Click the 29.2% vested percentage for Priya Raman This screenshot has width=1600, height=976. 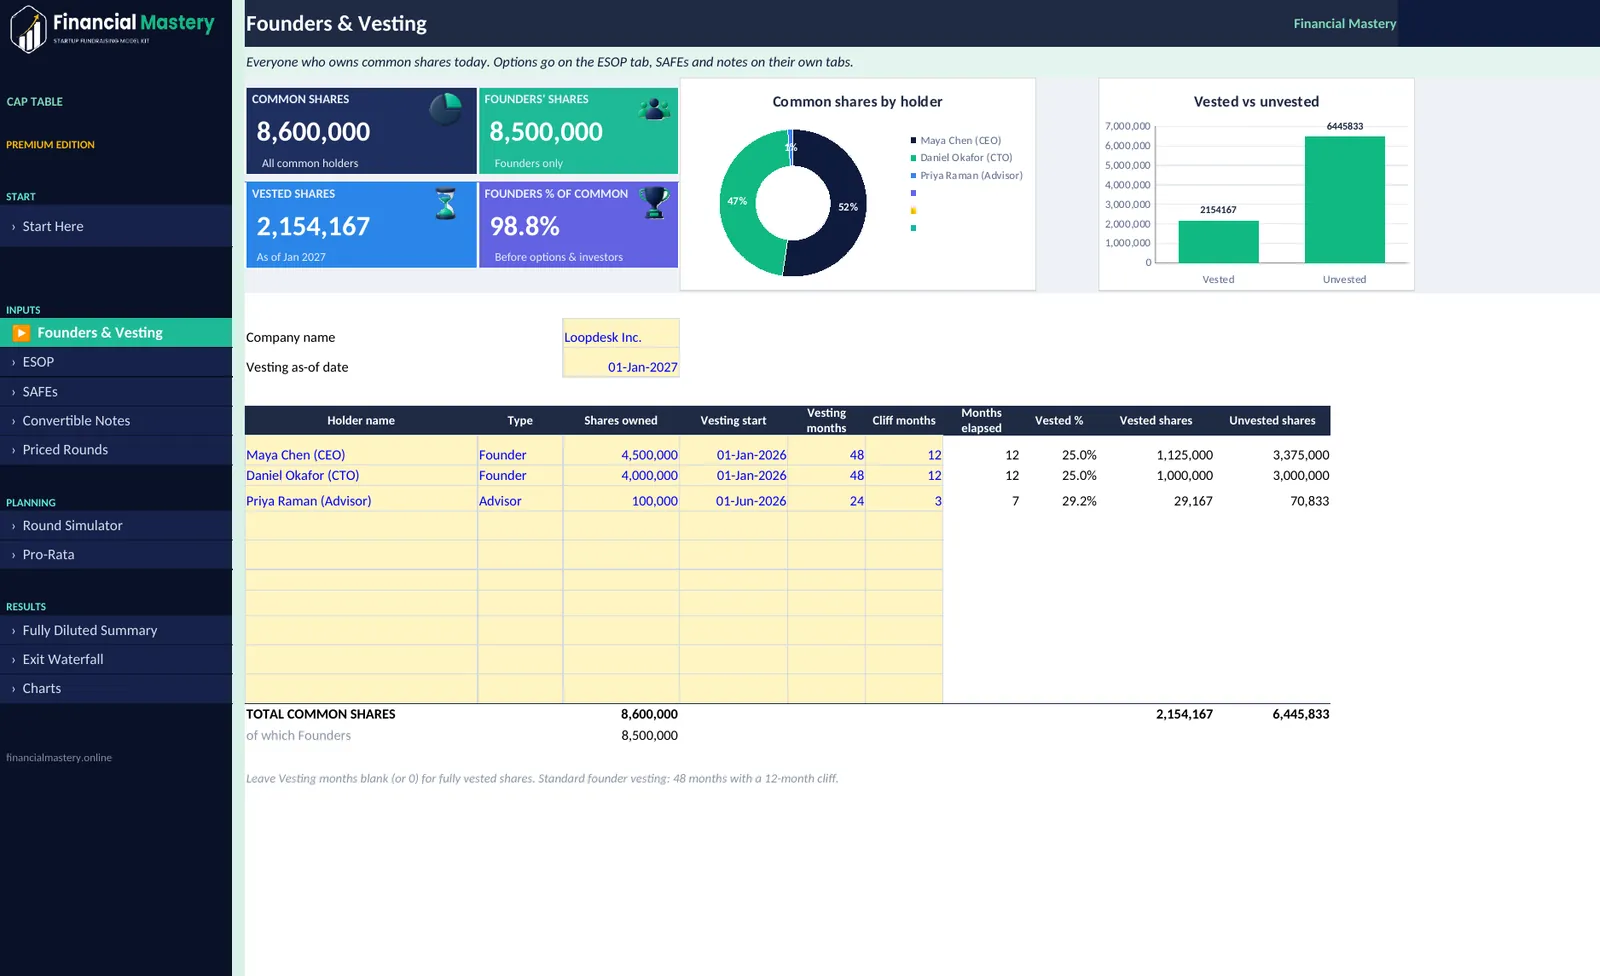[x=1079, y=501]
